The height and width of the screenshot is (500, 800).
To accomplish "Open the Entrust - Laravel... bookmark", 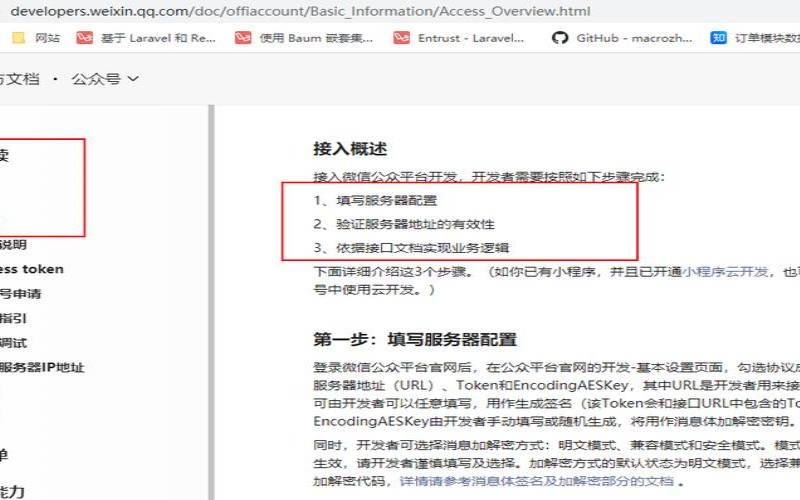I will point(459,38).
